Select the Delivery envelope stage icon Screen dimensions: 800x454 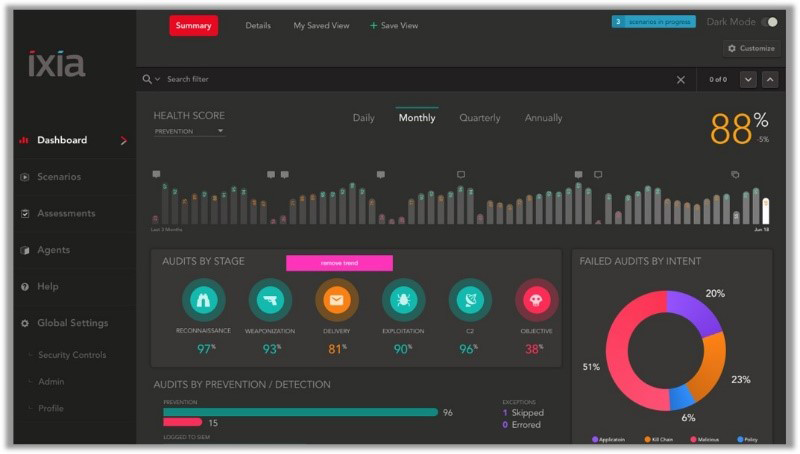pos(337,299)
